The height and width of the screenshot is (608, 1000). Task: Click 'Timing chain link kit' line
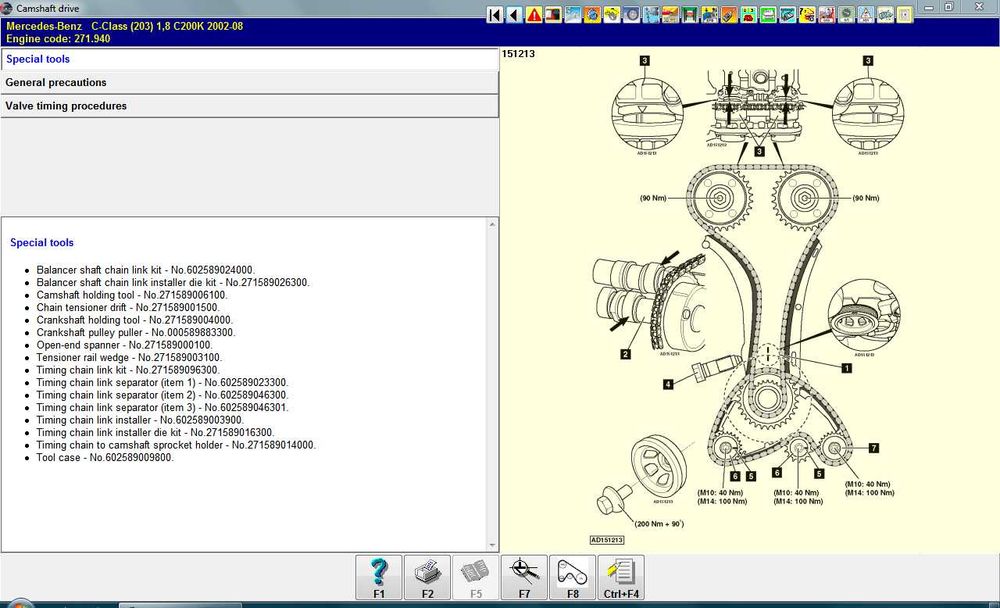coord(128,370)
